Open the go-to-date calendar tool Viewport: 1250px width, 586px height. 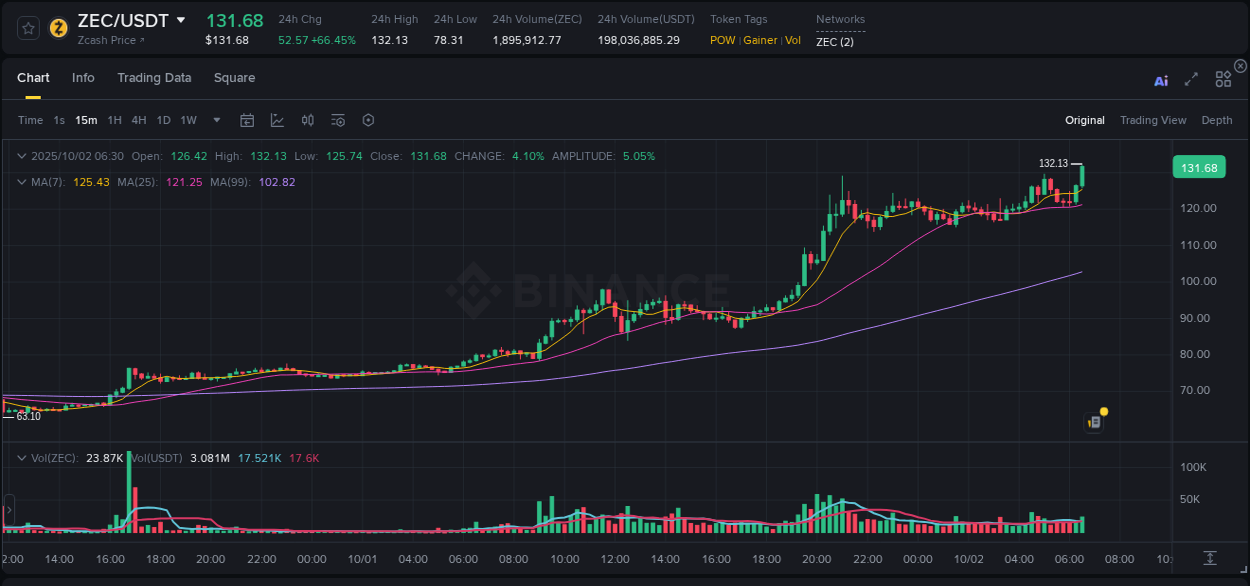(247, 119)
